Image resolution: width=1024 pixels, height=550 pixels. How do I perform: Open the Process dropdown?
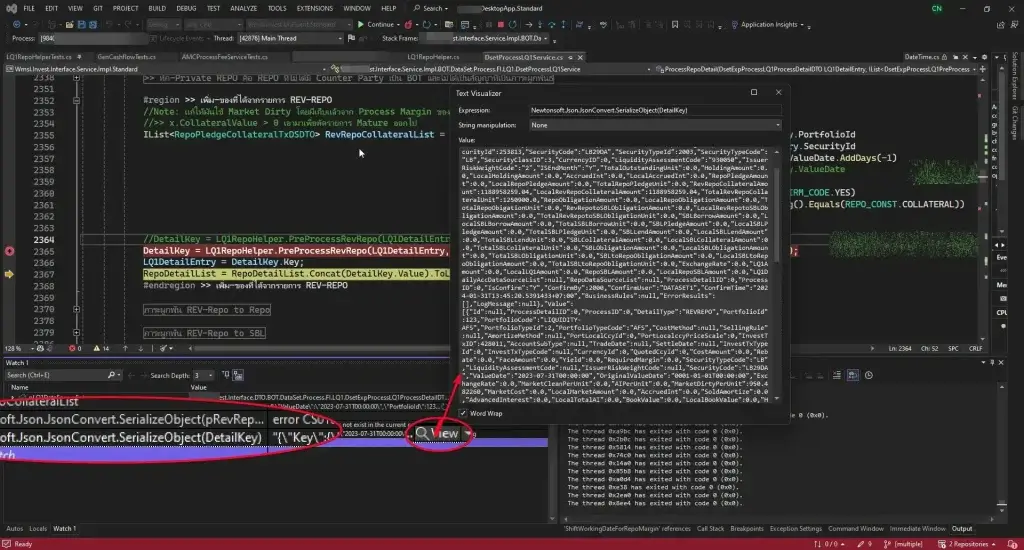tap(91, 39)
